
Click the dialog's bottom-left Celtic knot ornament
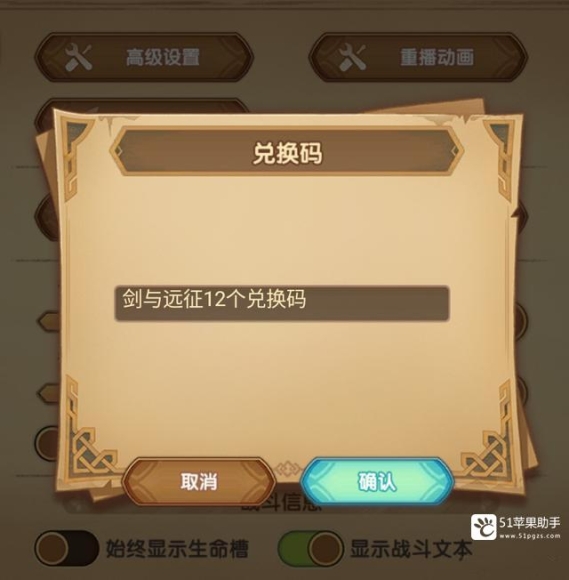(91, 449)
